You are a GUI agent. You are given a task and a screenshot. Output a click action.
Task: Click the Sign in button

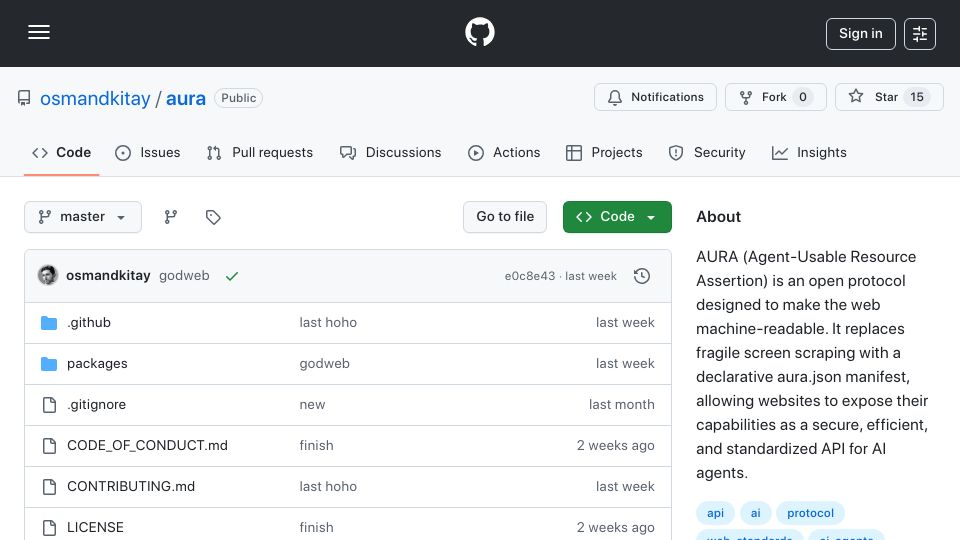(860, 34)
